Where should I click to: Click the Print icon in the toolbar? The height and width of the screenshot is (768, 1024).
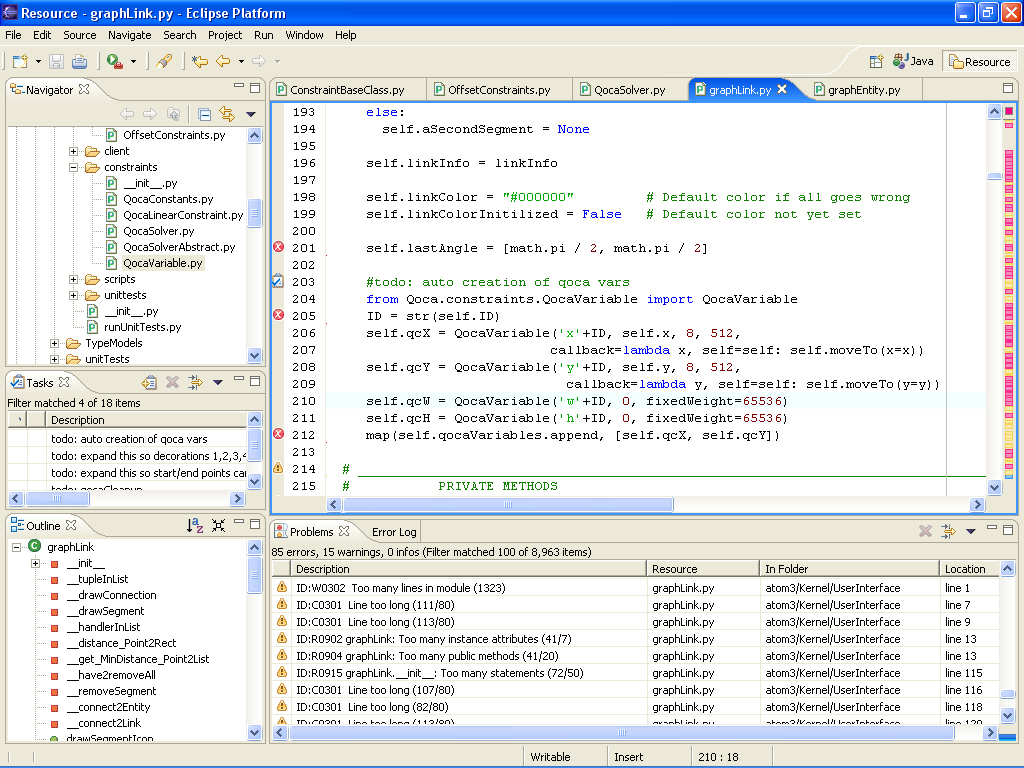80,61
